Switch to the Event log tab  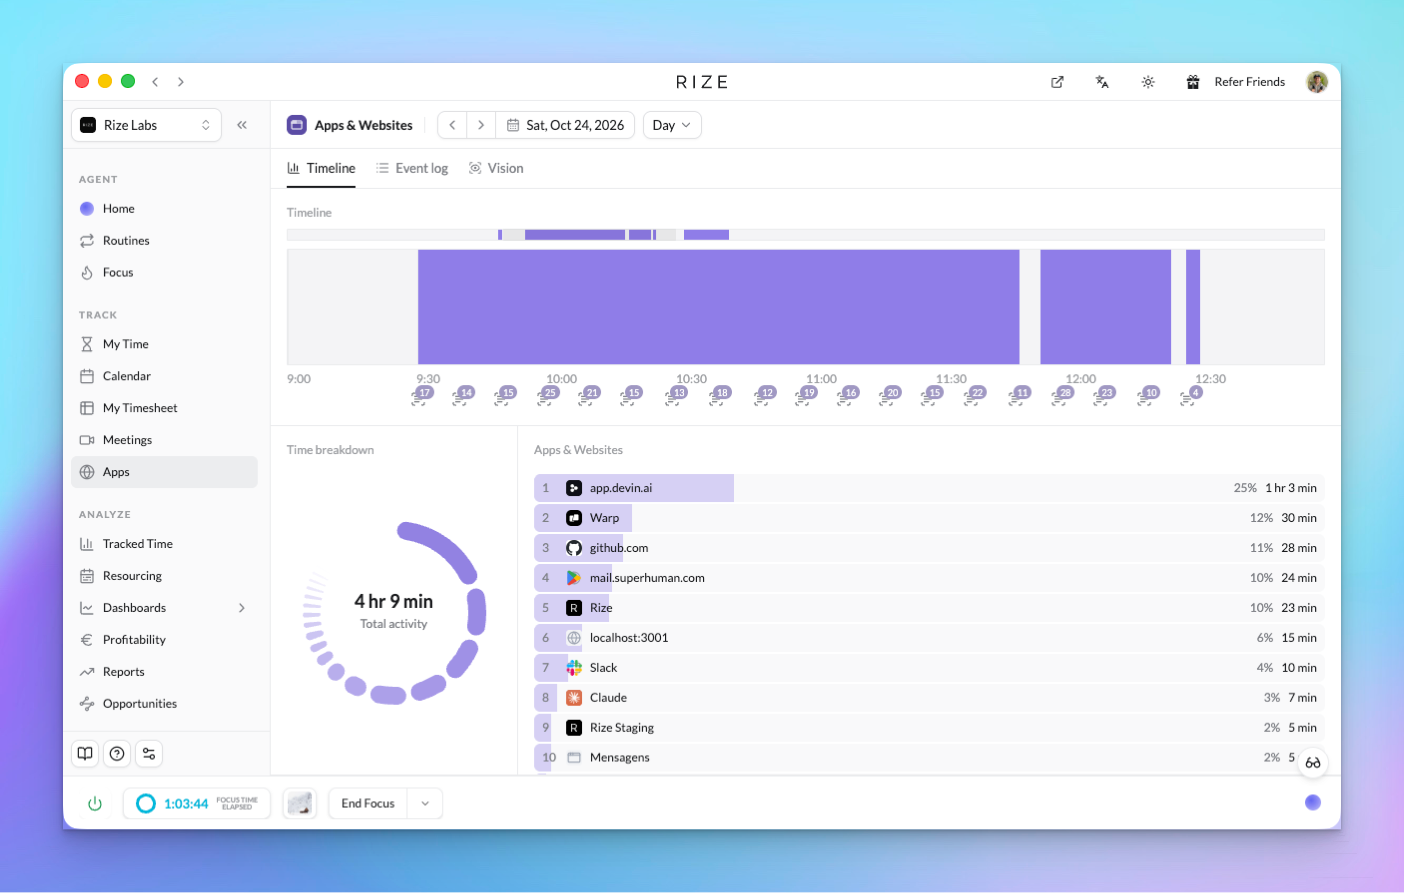(x=412, y=169)
